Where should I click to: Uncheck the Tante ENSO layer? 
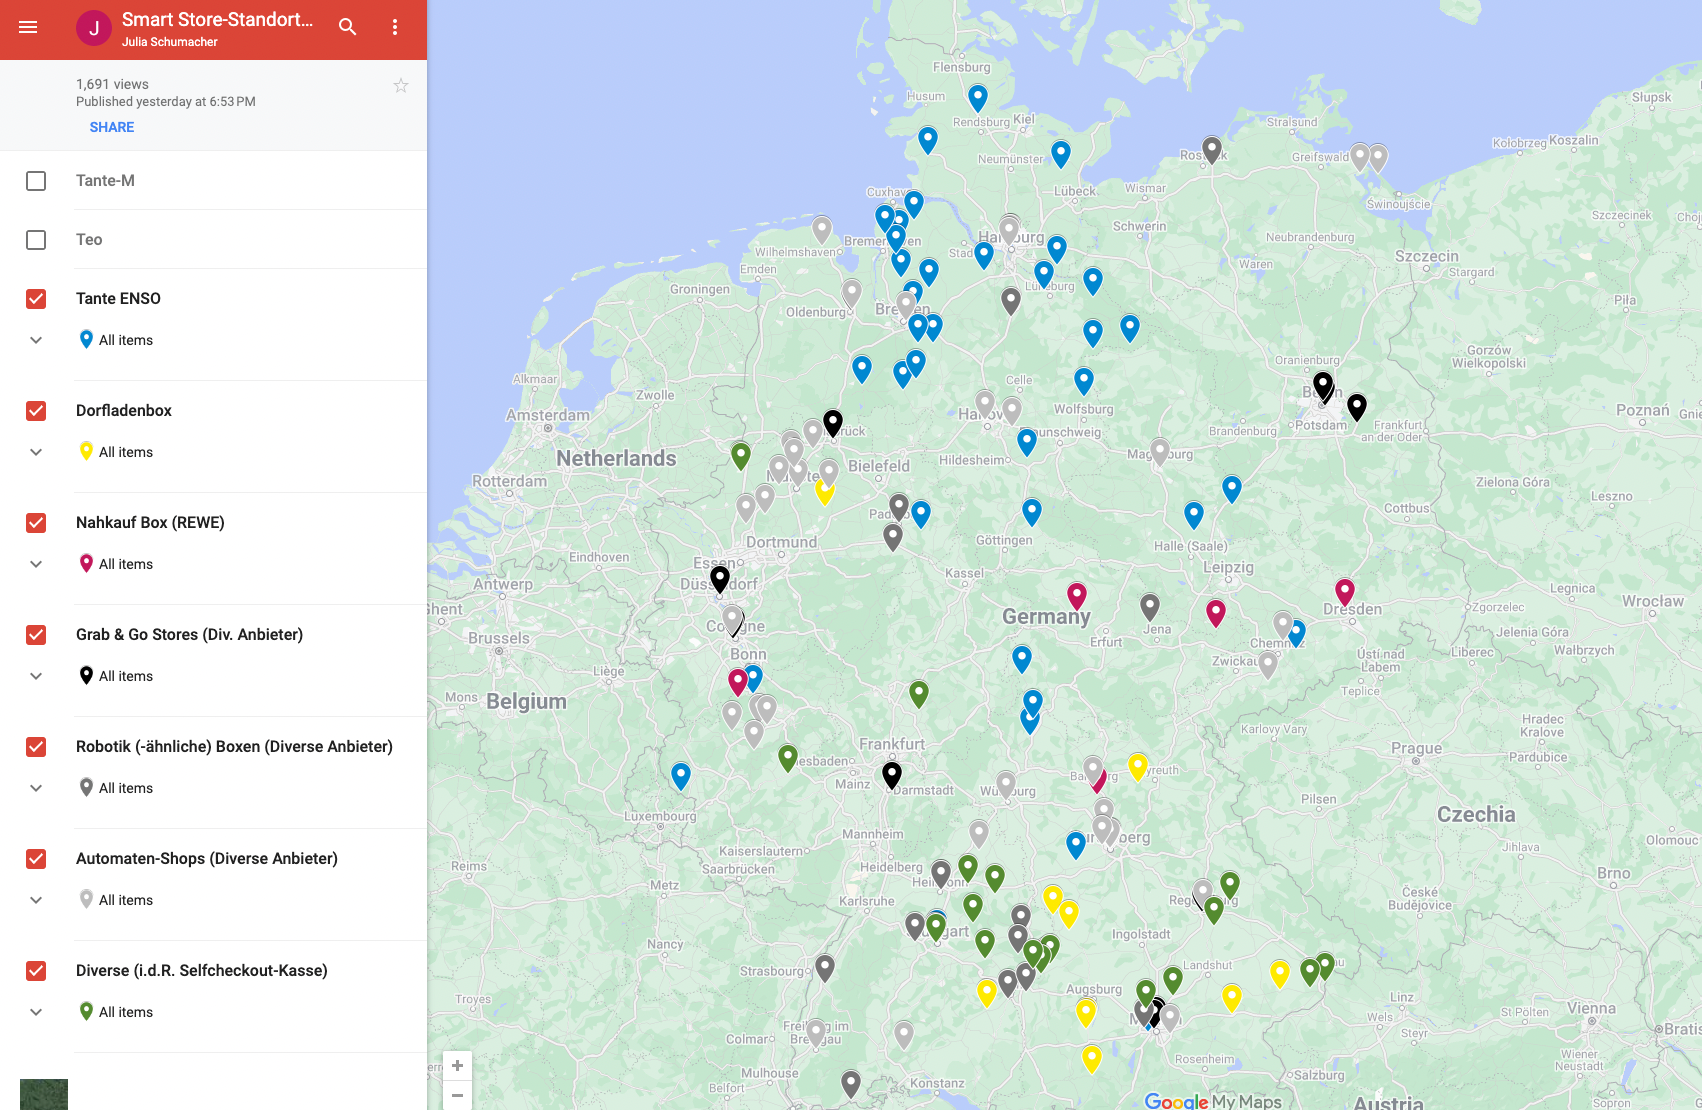(36, 299)
